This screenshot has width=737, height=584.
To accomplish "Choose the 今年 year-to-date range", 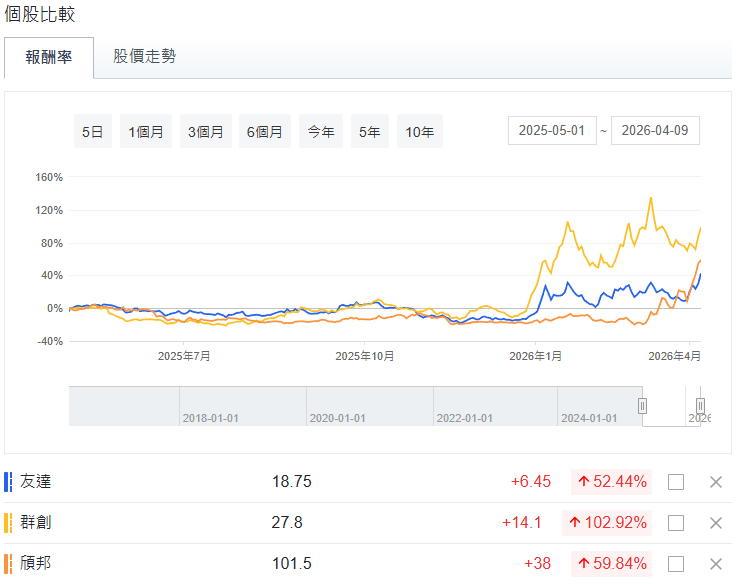I will 321,132.
